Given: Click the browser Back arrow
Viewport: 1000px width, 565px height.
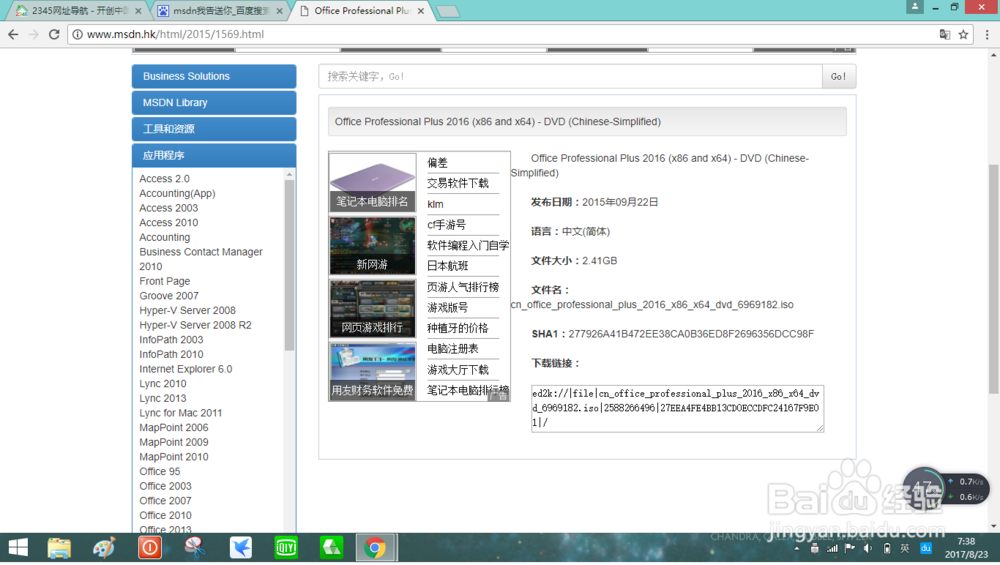Looking at the screenshot, I should [13, 34].
